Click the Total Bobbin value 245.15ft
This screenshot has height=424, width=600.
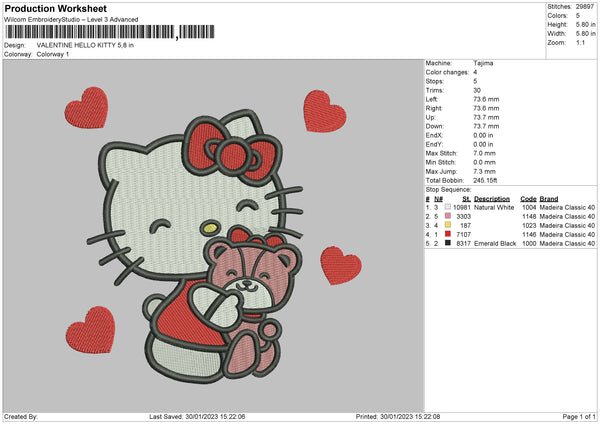click(485, 181)
